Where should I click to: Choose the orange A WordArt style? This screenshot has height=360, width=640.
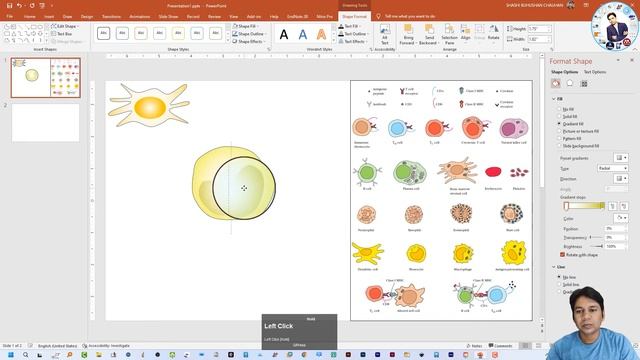click(x=321, y=34)
